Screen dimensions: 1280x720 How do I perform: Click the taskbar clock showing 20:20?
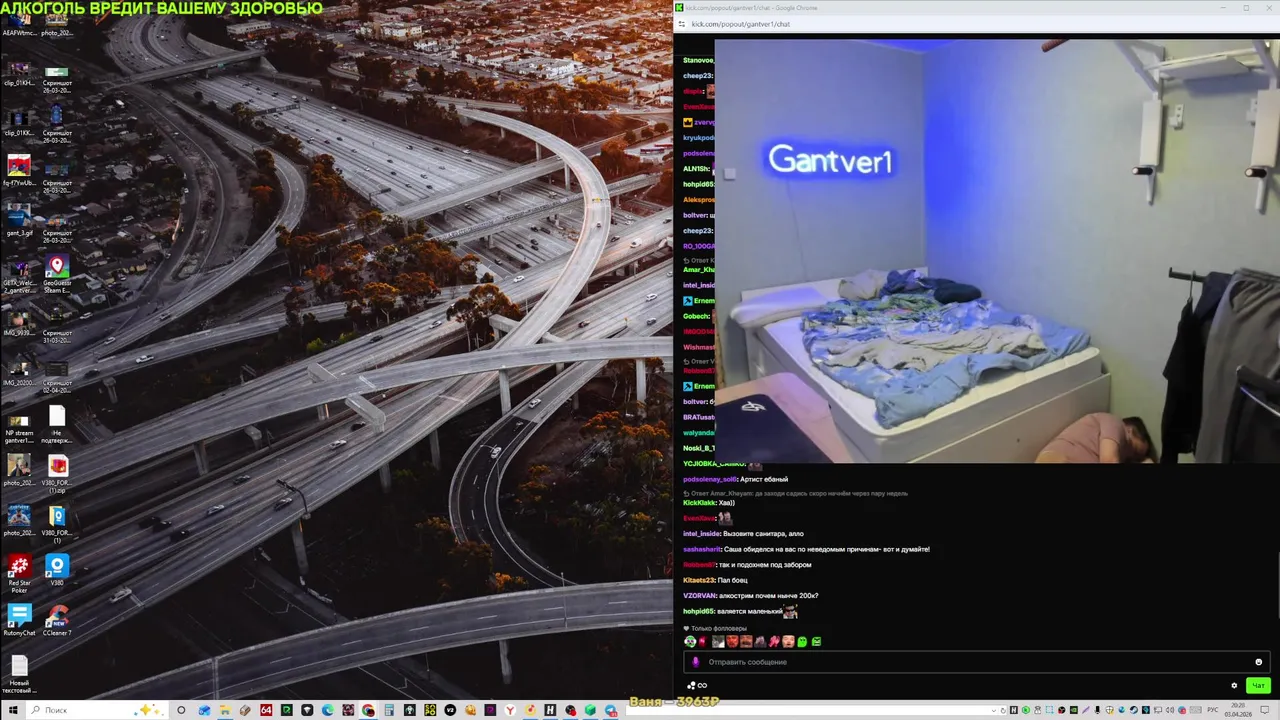(1239, 710)
